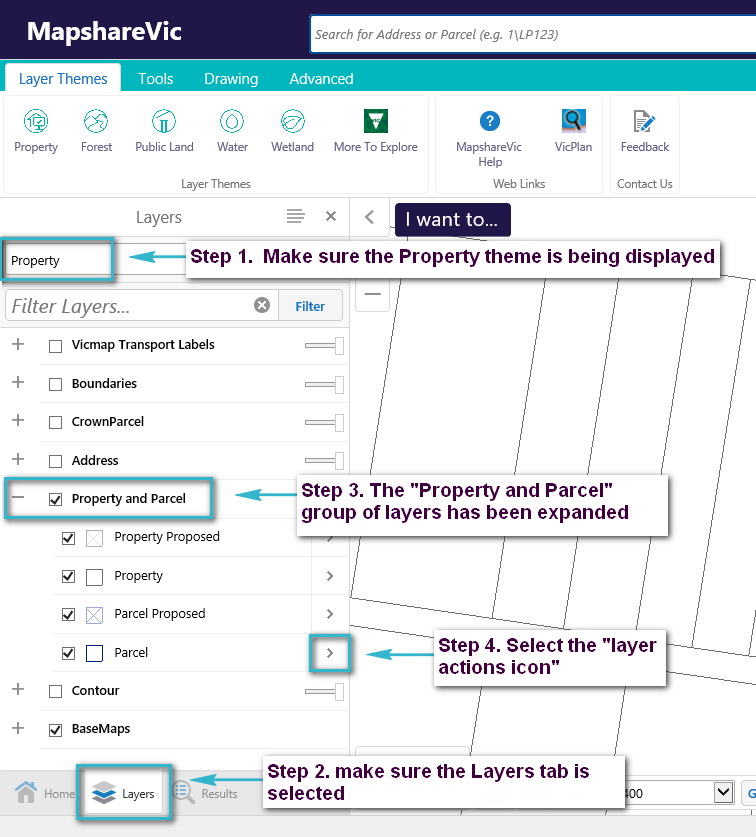This screenshot has height=837, width=756.
Task: Click the Property theme name box
Action: tap(58, 260)
